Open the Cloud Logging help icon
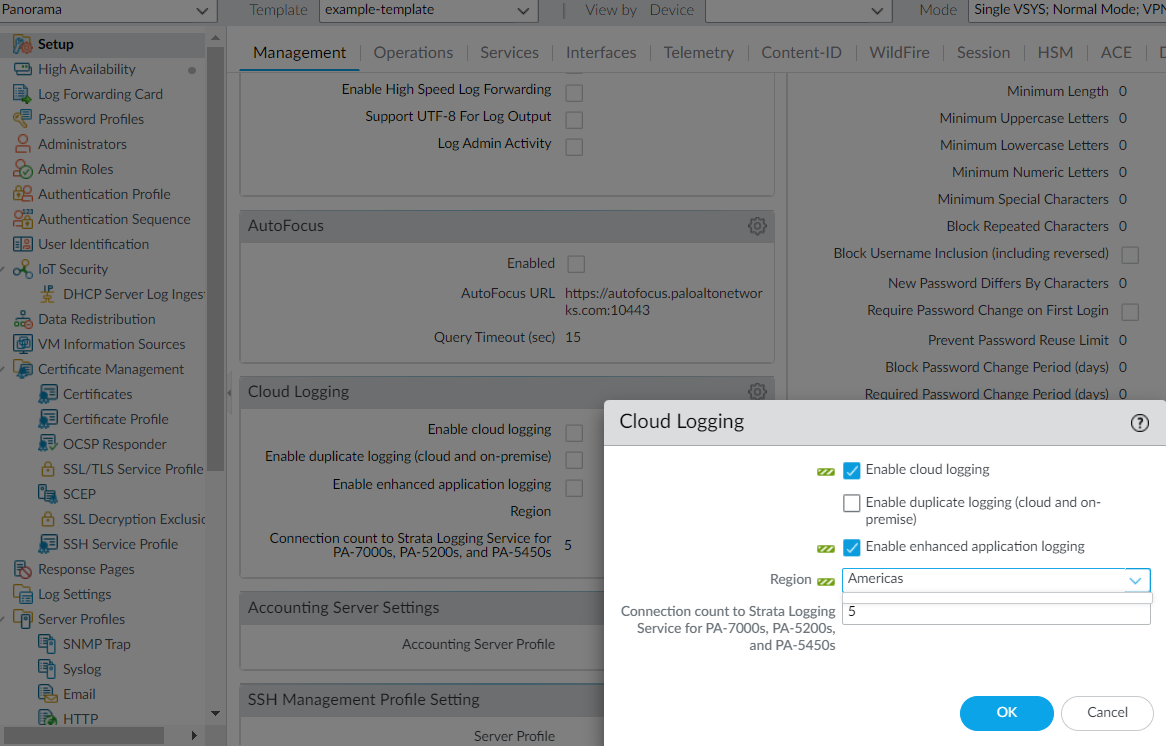The width and height of the screenshot is (1166, 746). pyautogui.click(x=1139, y=423)
